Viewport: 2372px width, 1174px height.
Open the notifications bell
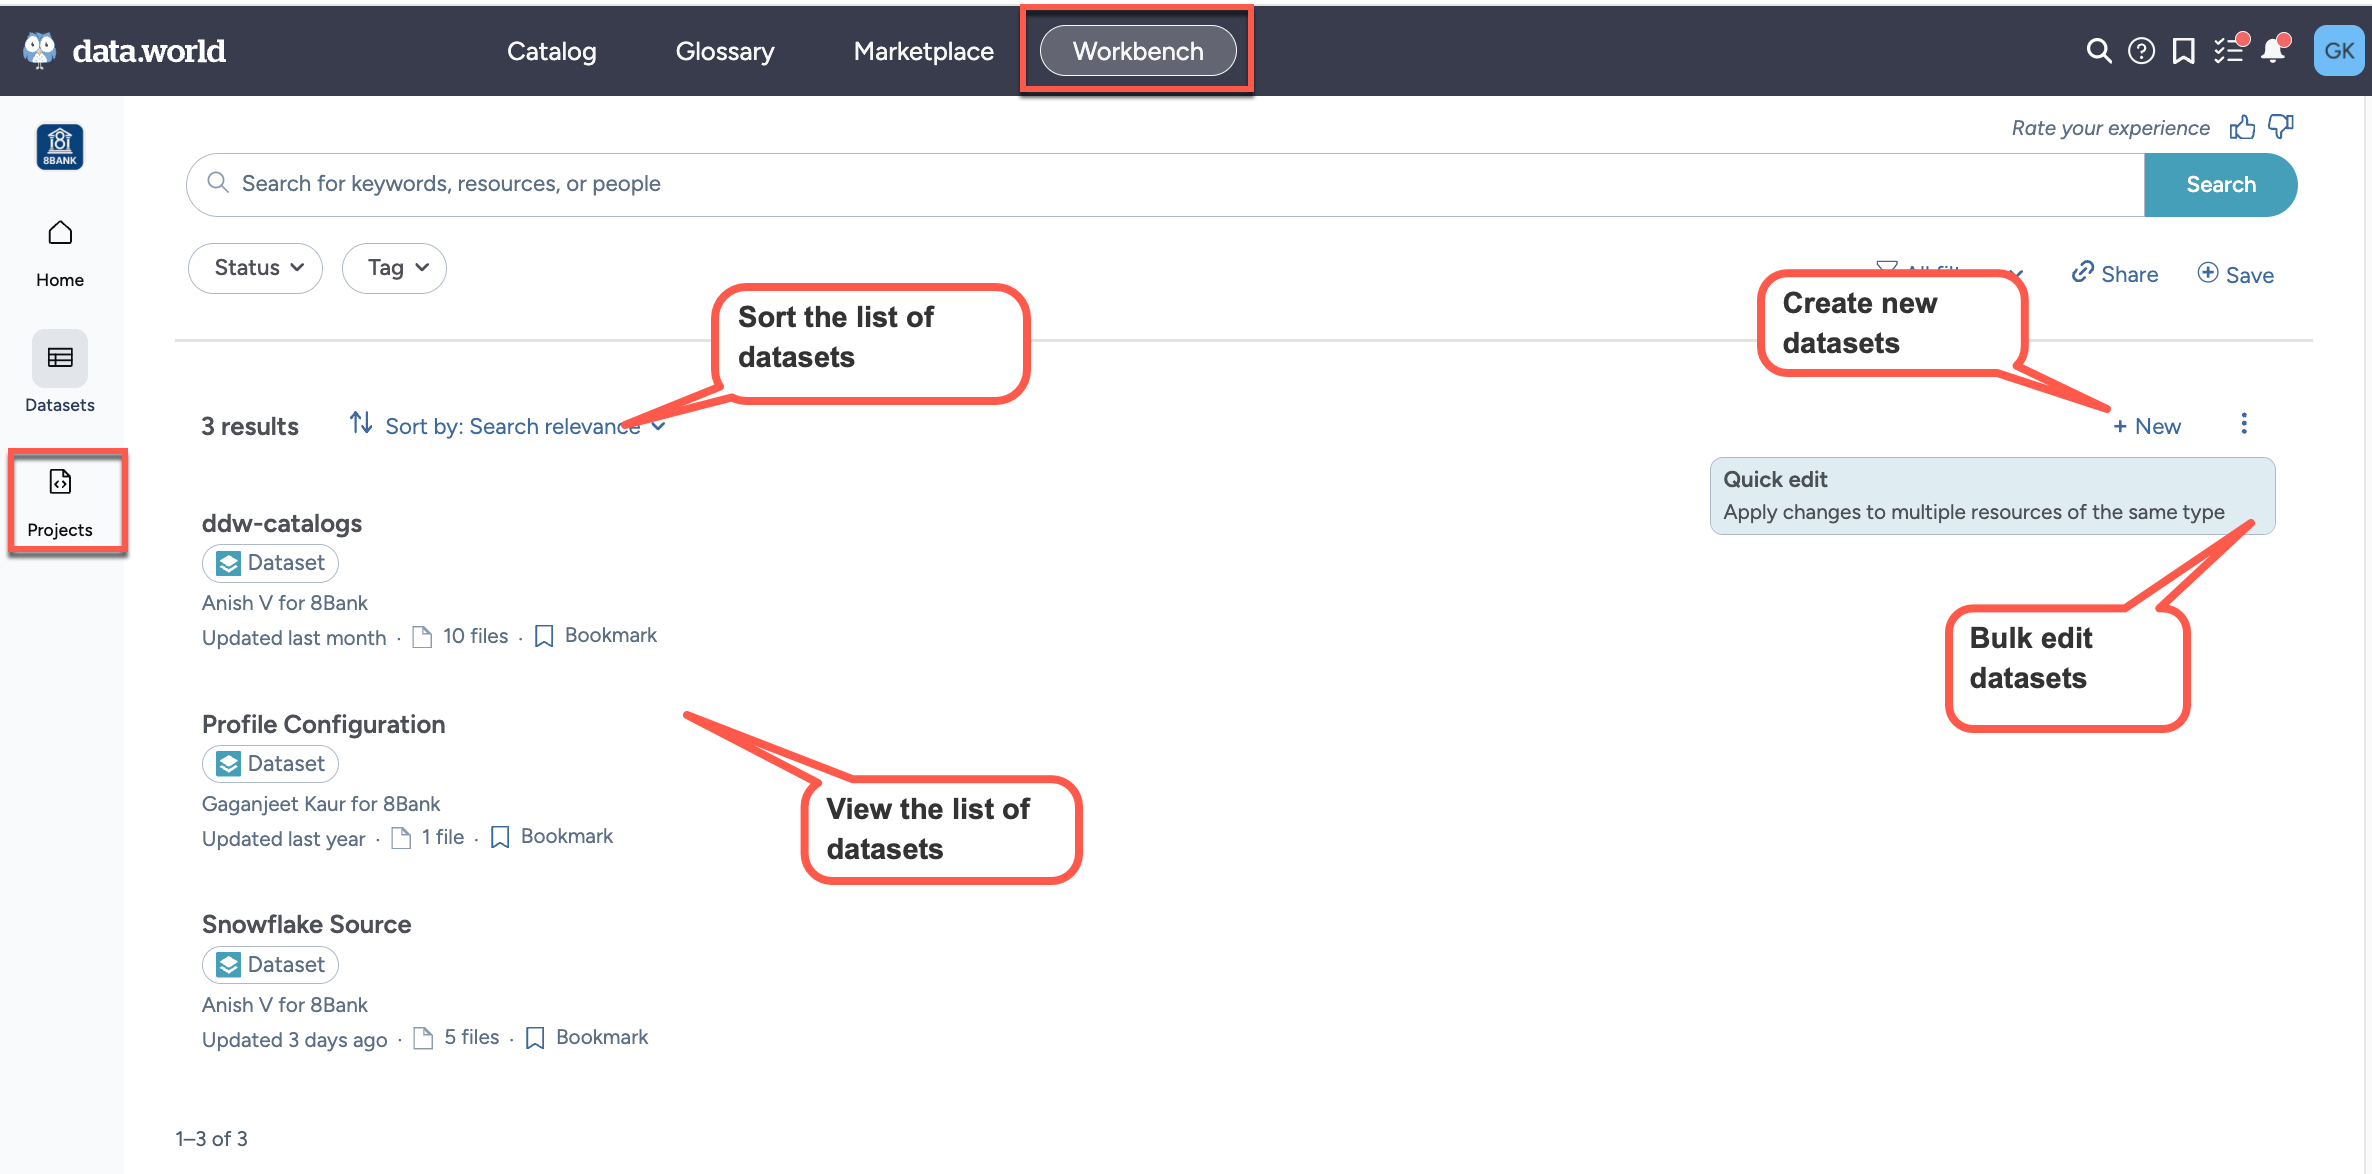2273,51
